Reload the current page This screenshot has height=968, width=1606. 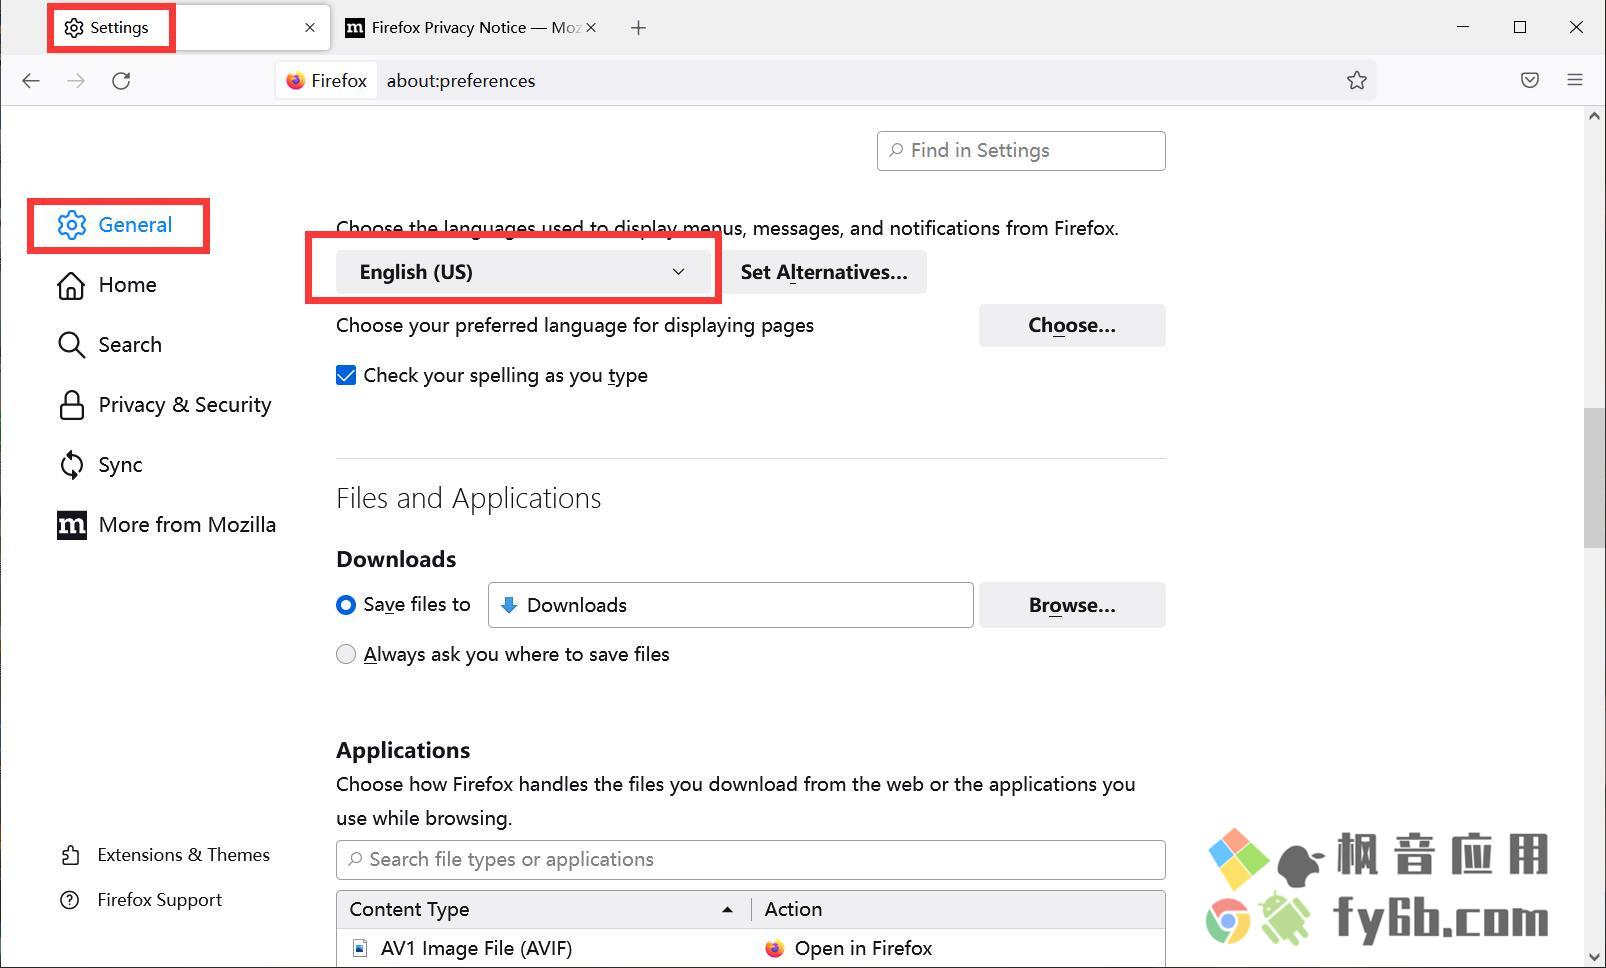[x=121, y=81]
